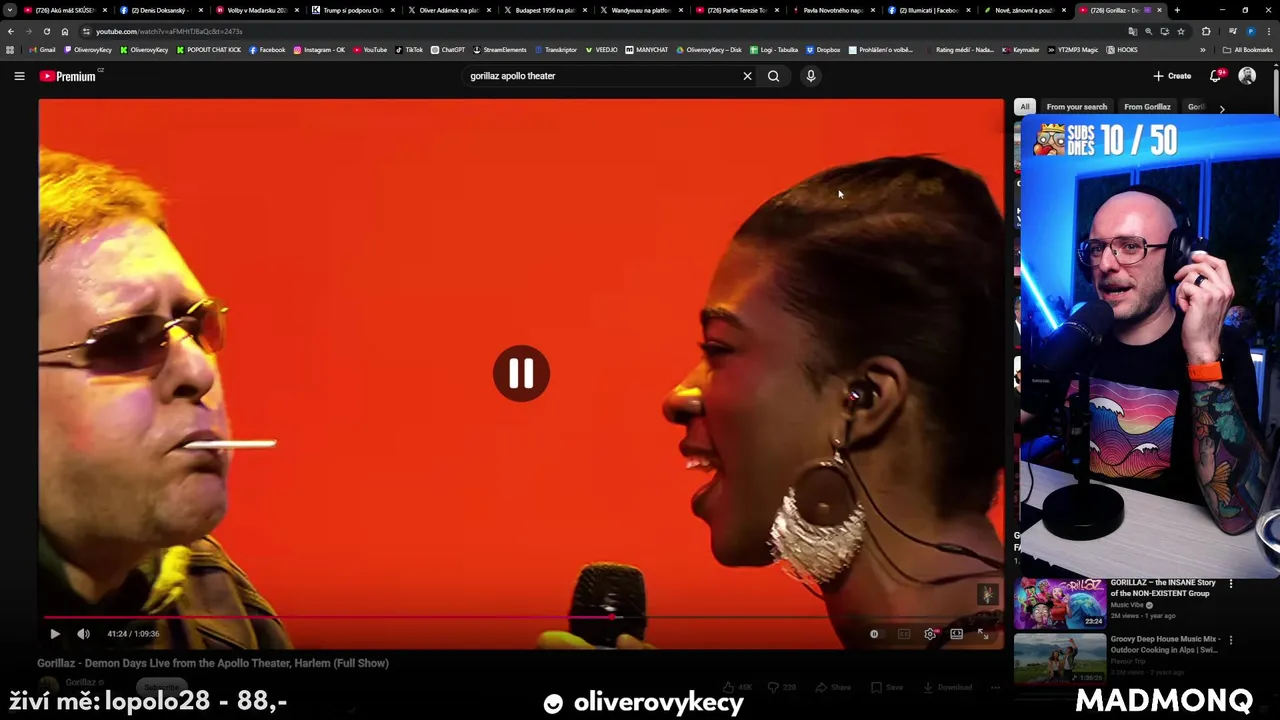Open the browser apps grid icon

(10, 50)
